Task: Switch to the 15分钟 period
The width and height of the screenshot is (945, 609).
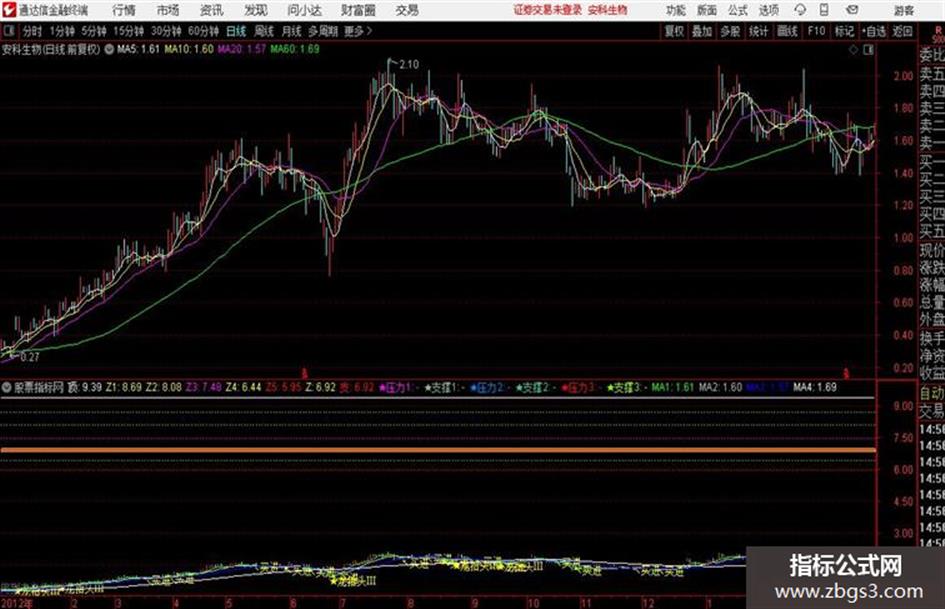Action: pos(128,31)
